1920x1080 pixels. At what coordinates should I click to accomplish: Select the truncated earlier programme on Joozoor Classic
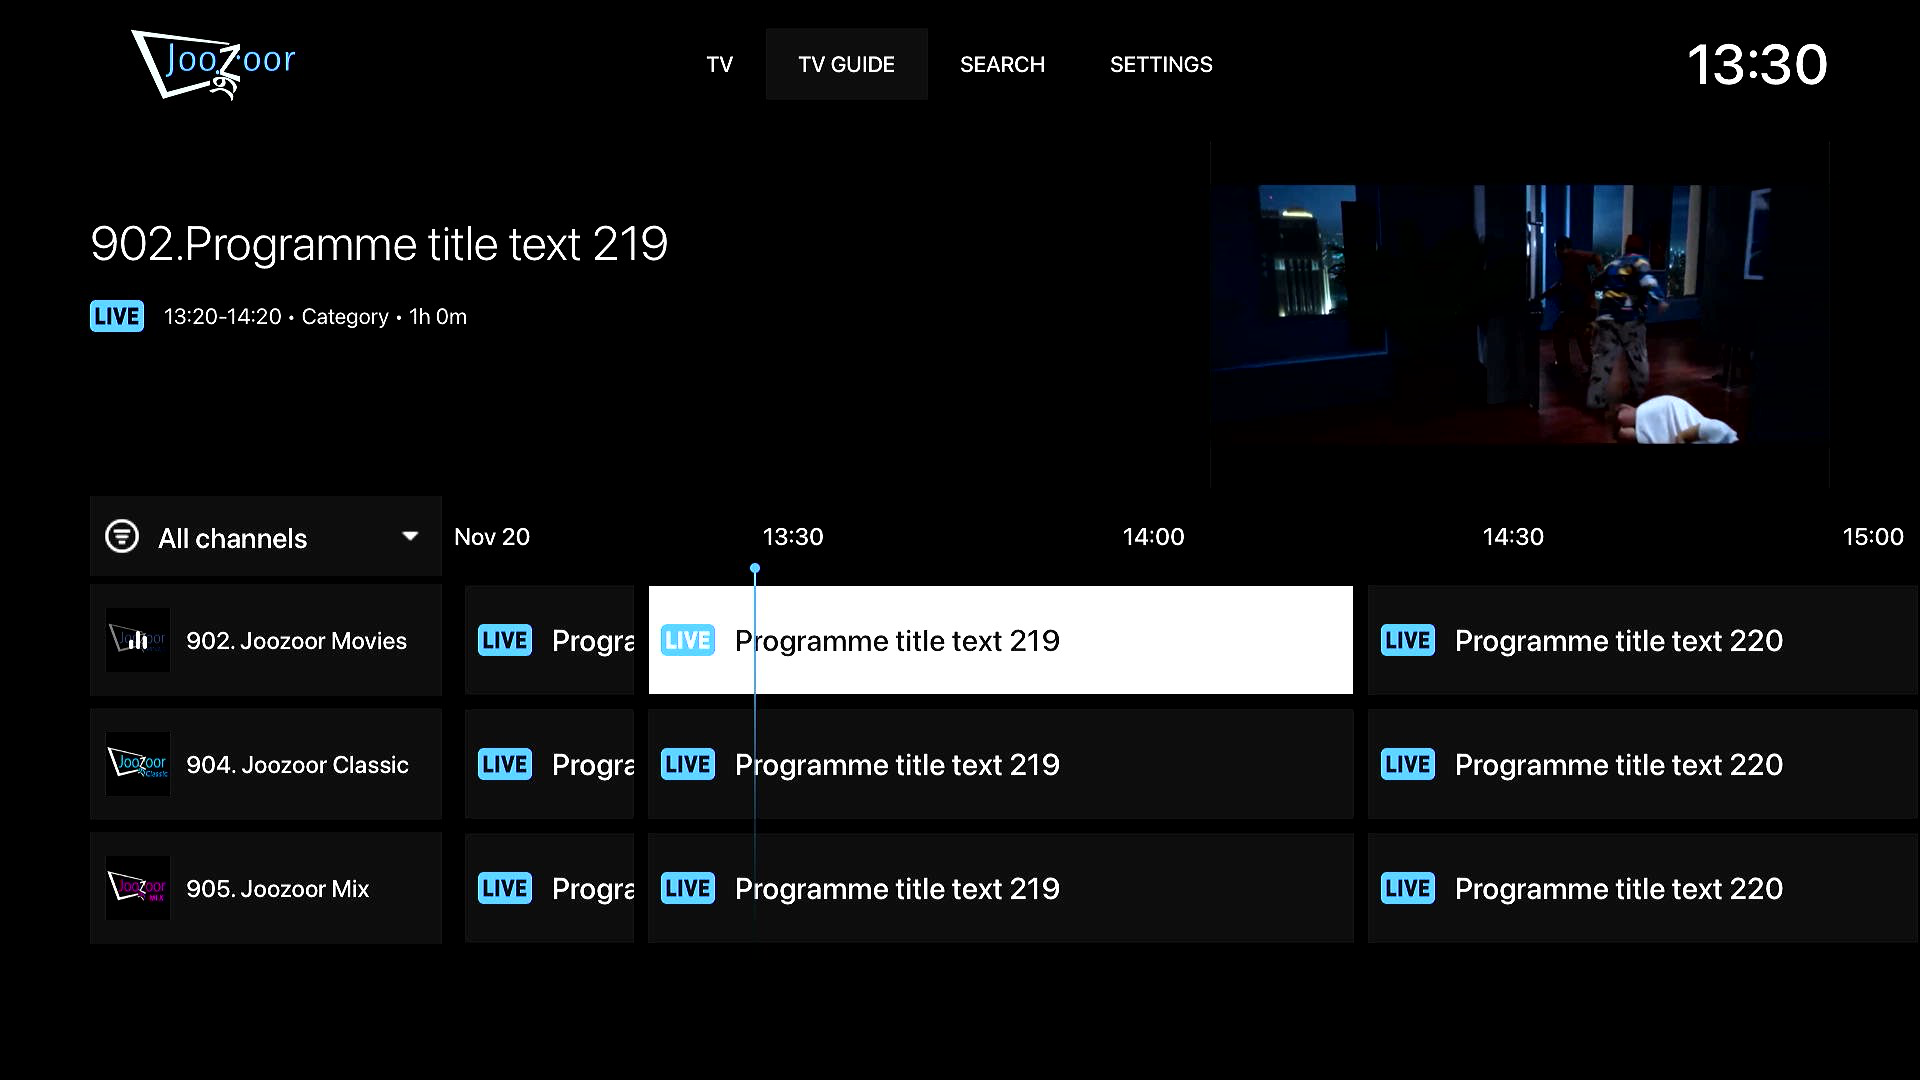pyautogui.click(x=550, y=764)
